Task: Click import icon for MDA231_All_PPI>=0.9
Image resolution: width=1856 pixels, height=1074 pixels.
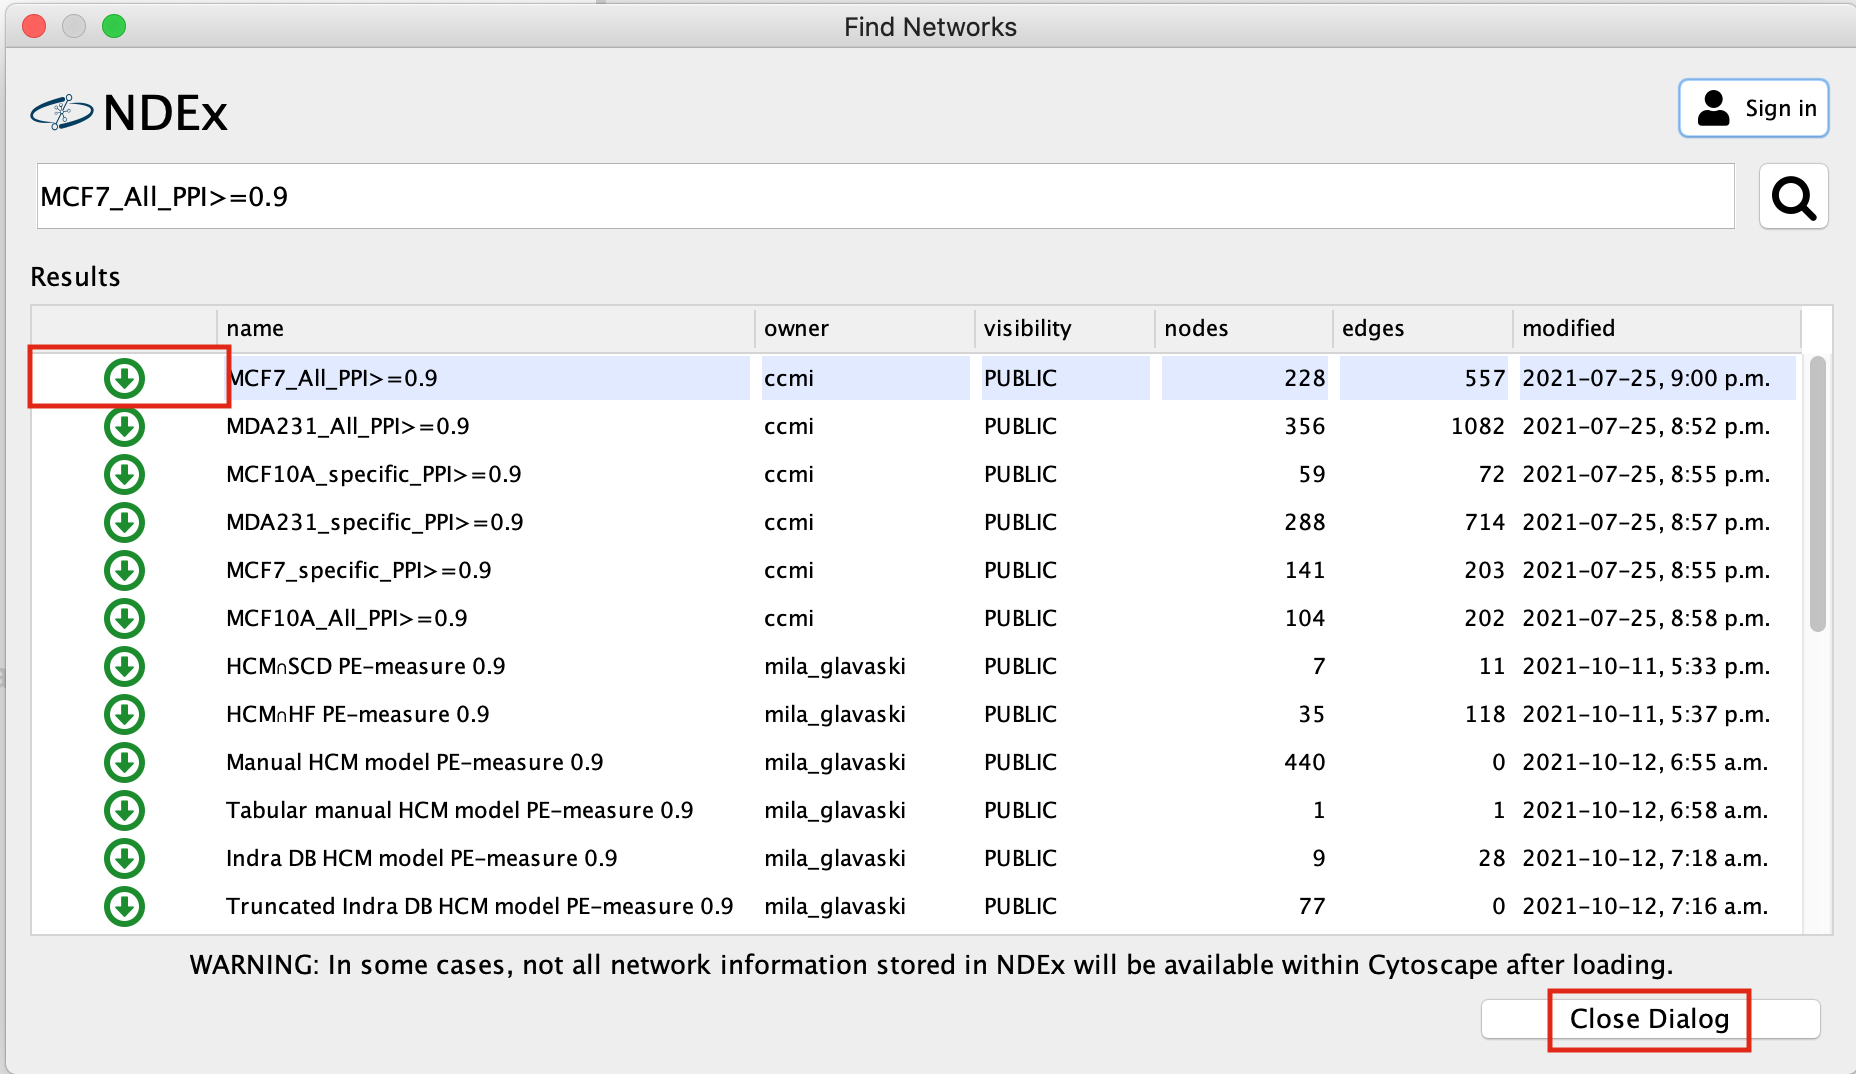Action: pos(124,426)
